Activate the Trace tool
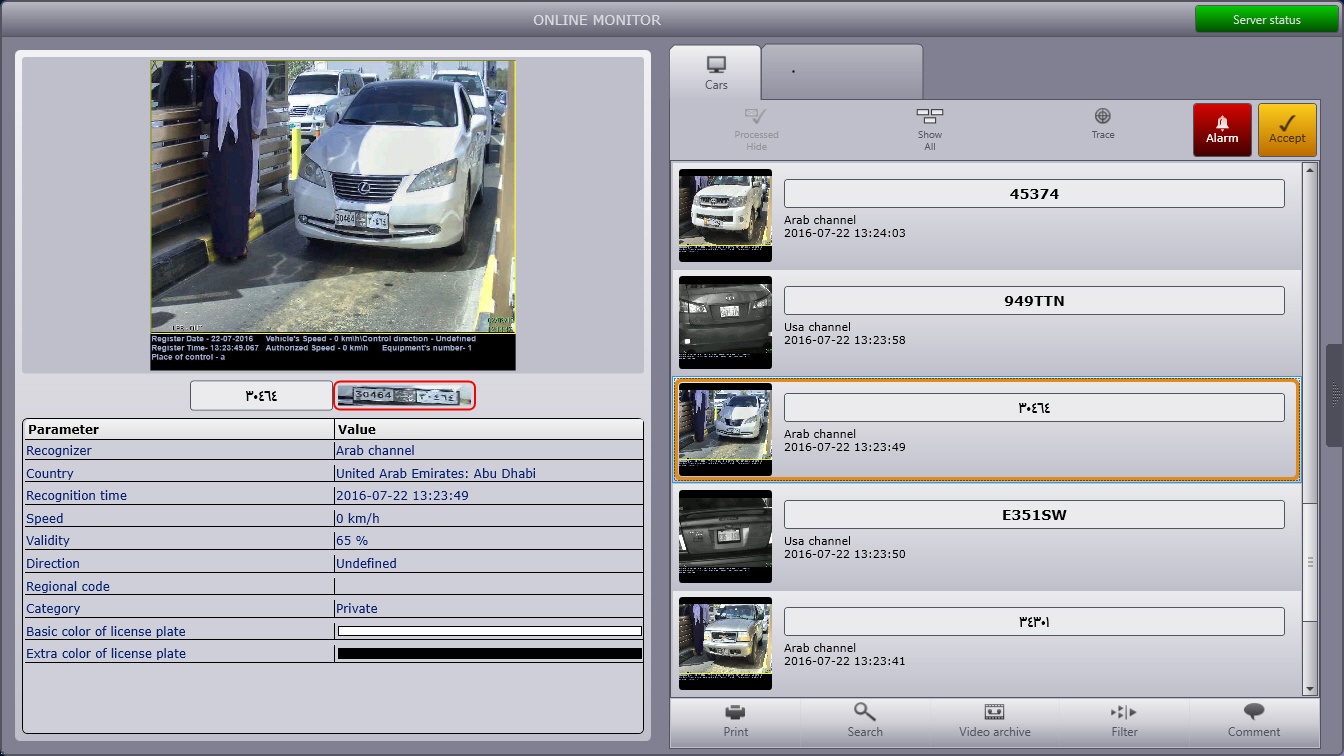The width and height of the screenshot is (1344, 756). click(x=1102, y=117)
